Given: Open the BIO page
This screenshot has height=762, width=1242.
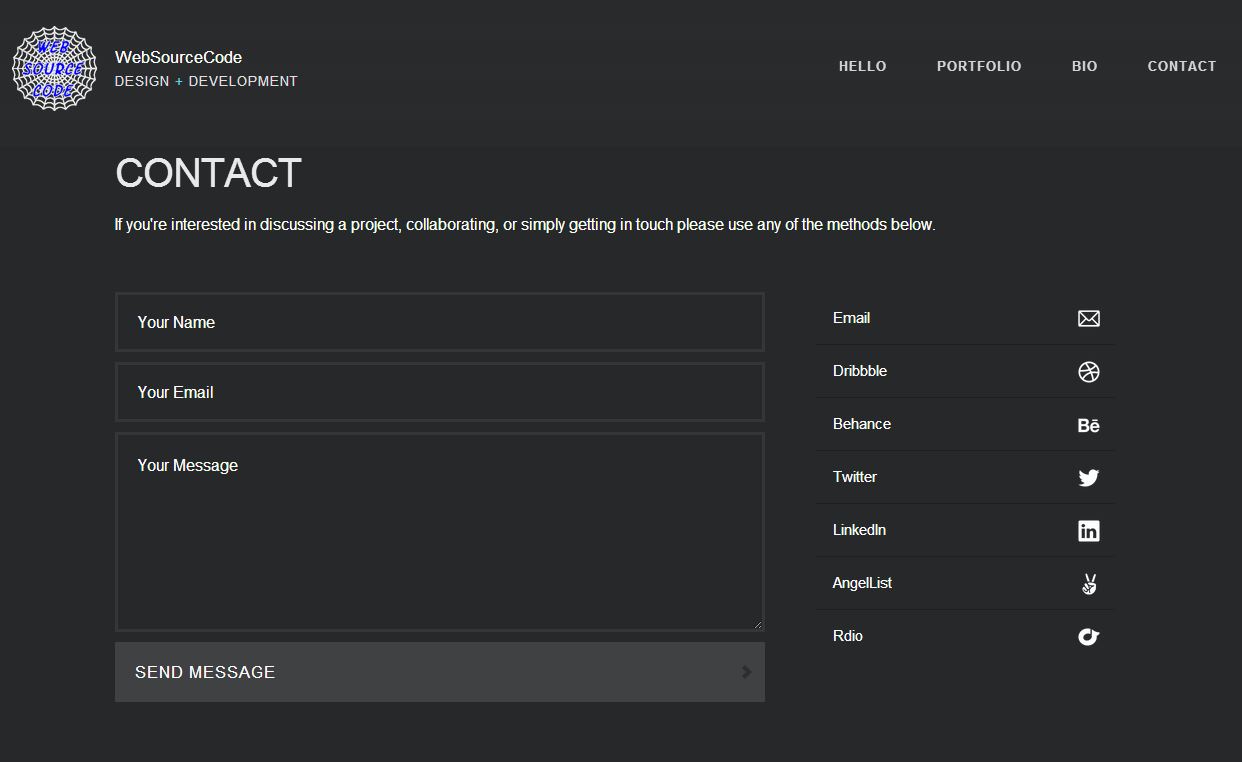Looking at the screenshot, I should tap(1084, 66).
